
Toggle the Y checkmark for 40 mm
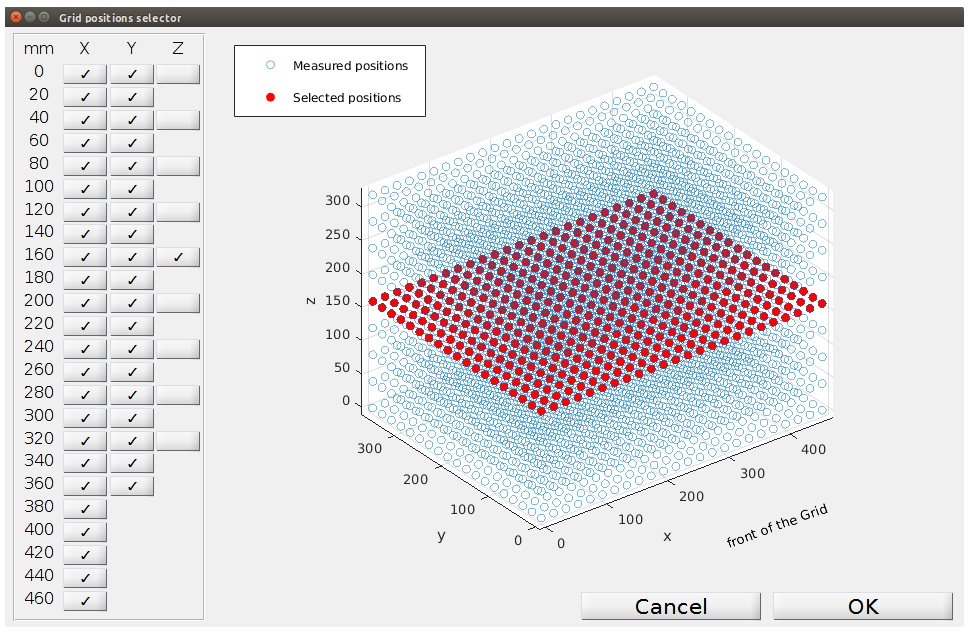[x=132, y=120]
